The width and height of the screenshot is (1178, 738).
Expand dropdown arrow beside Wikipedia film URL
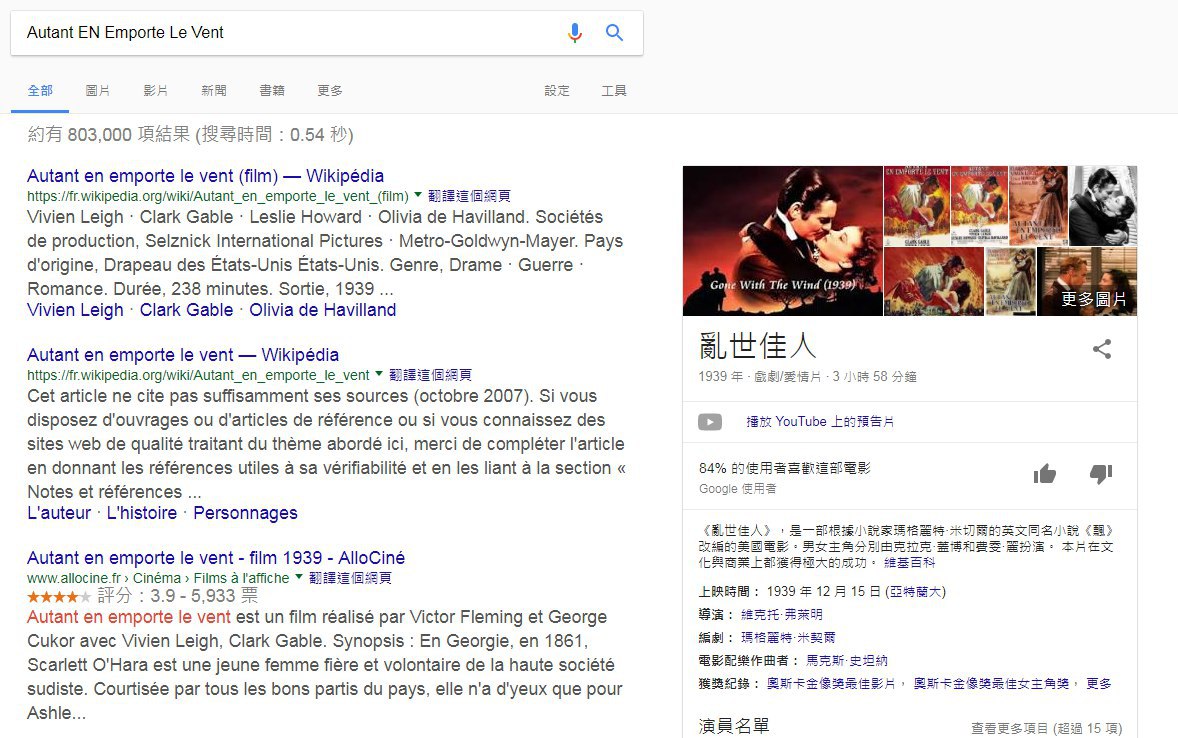(x=418, y=195)
